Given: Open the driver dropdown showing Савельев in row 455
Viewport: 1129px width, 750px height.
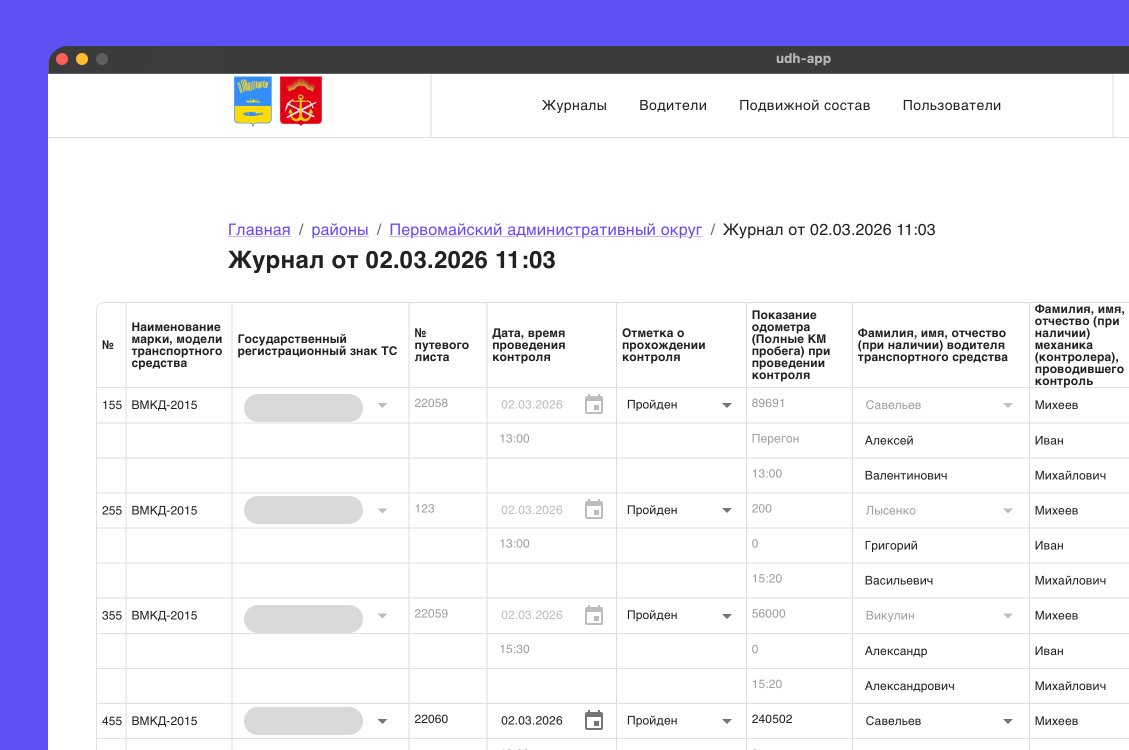Looking at the screenshot, I should tap(1007, 720).
